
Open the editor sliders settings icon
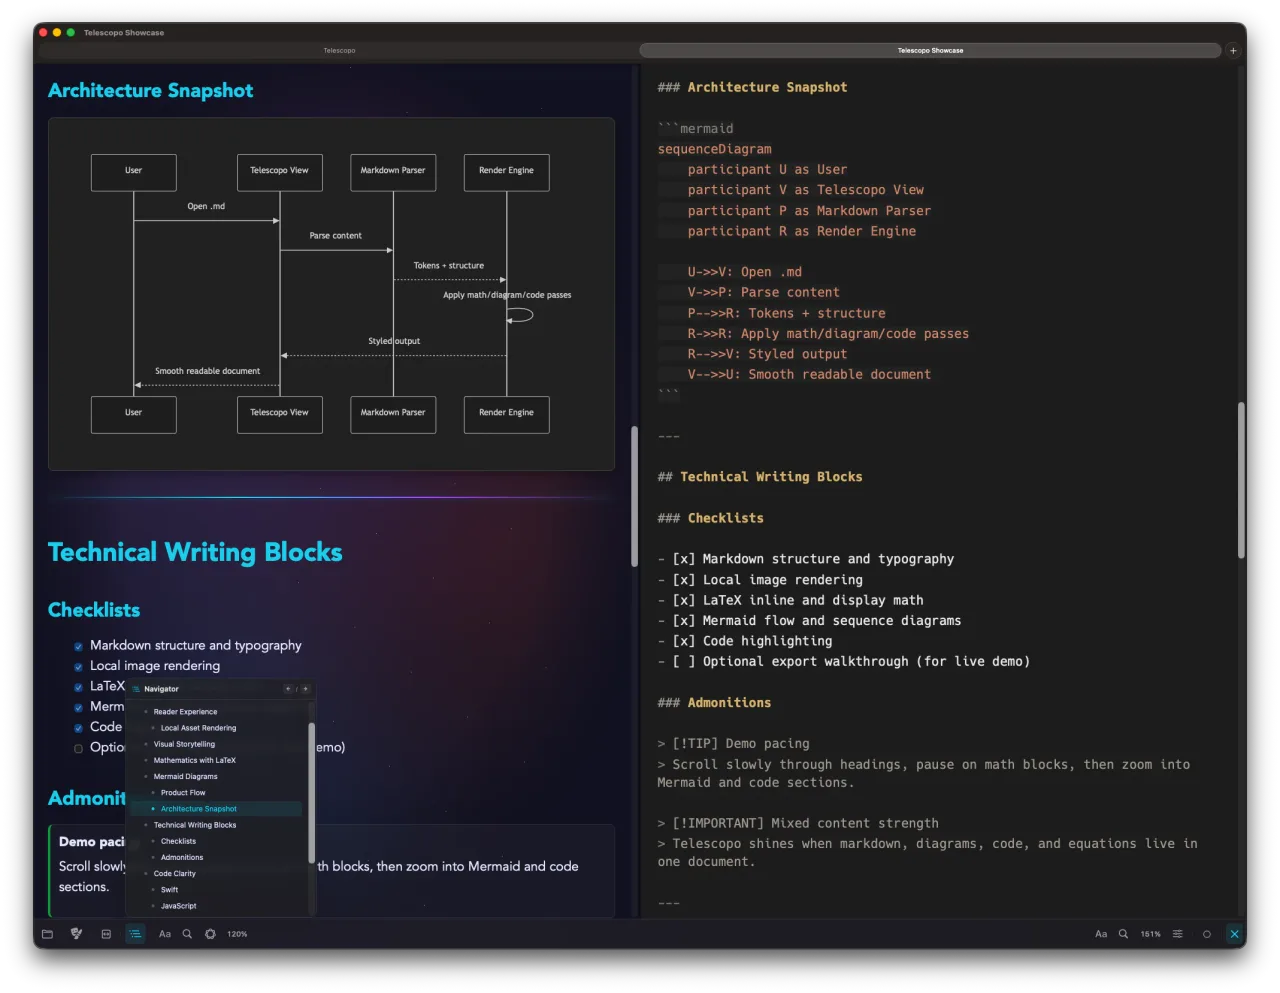click(x=1178, y=934)
